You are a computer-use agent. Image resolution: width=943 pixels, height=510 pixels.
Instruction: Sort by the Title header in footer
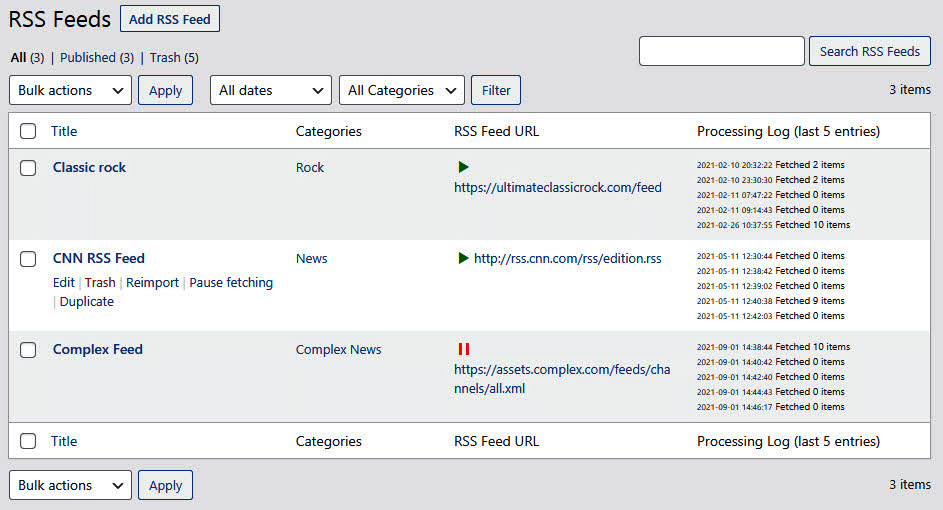(x=64, y=441)
